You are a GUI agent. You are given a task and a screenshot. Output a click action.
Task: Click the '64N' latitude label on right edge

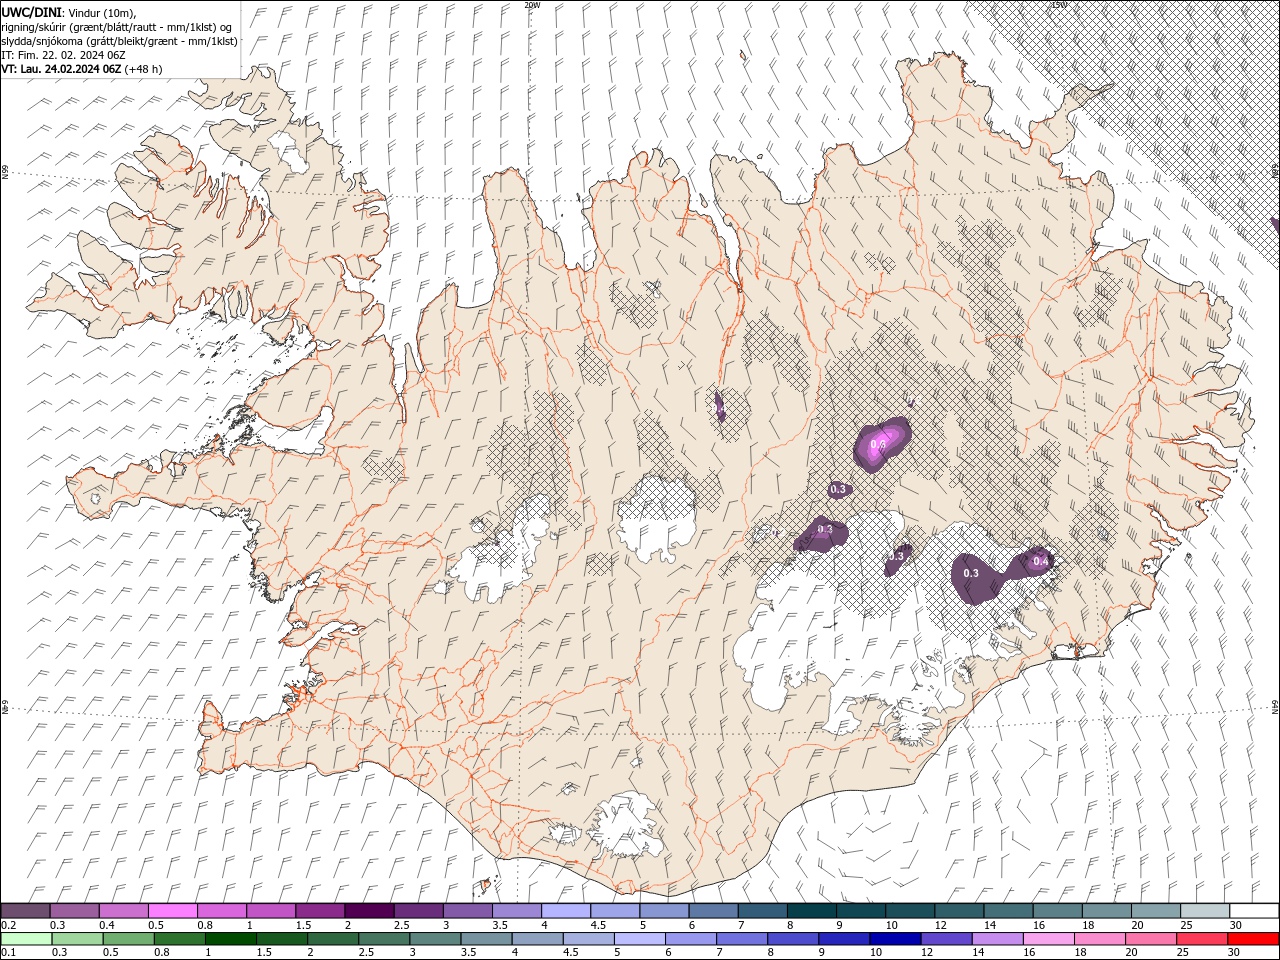(1275, 706)
